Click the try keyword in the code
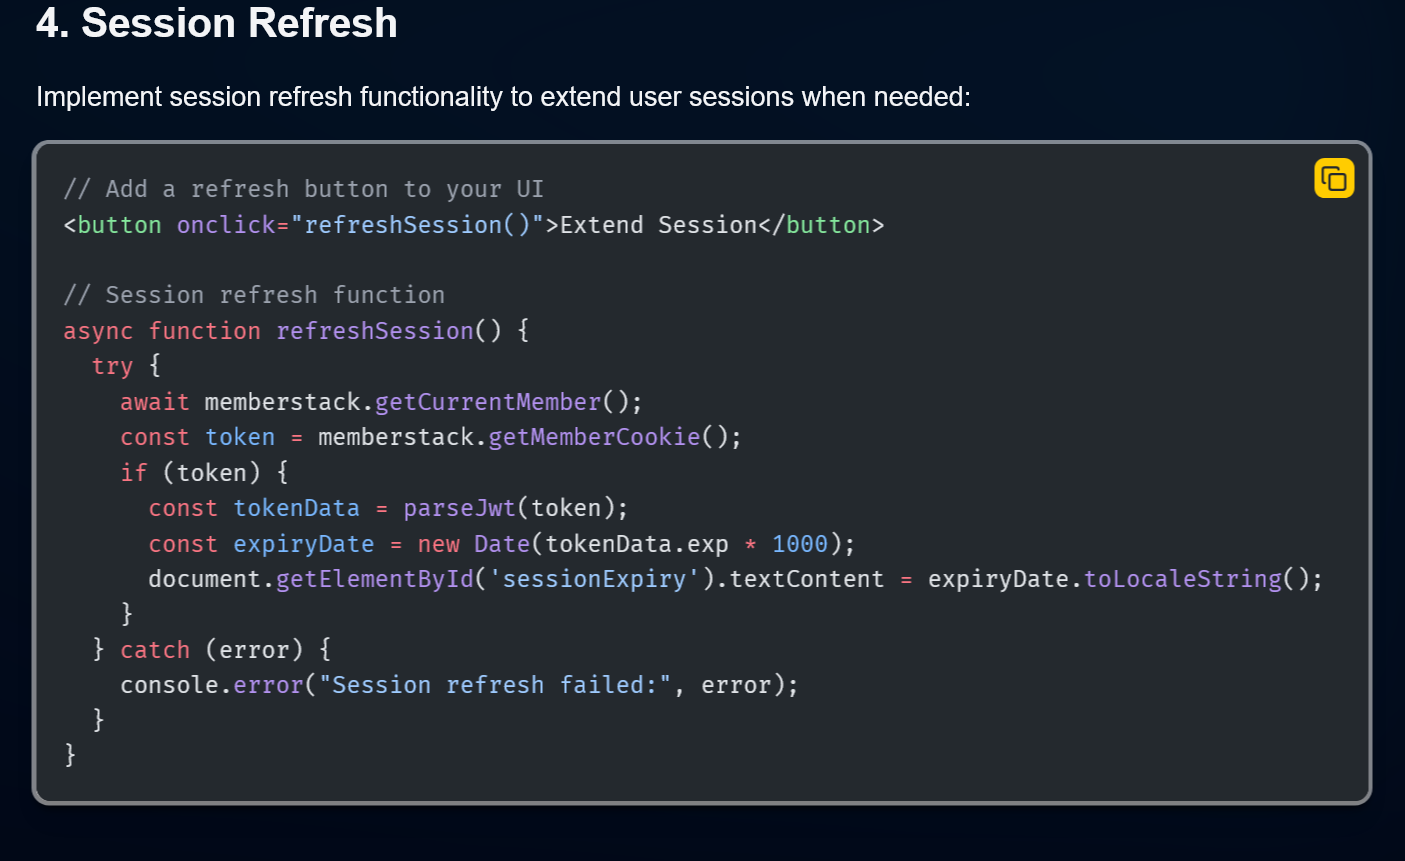1405x861 pixels. point(112,366)
